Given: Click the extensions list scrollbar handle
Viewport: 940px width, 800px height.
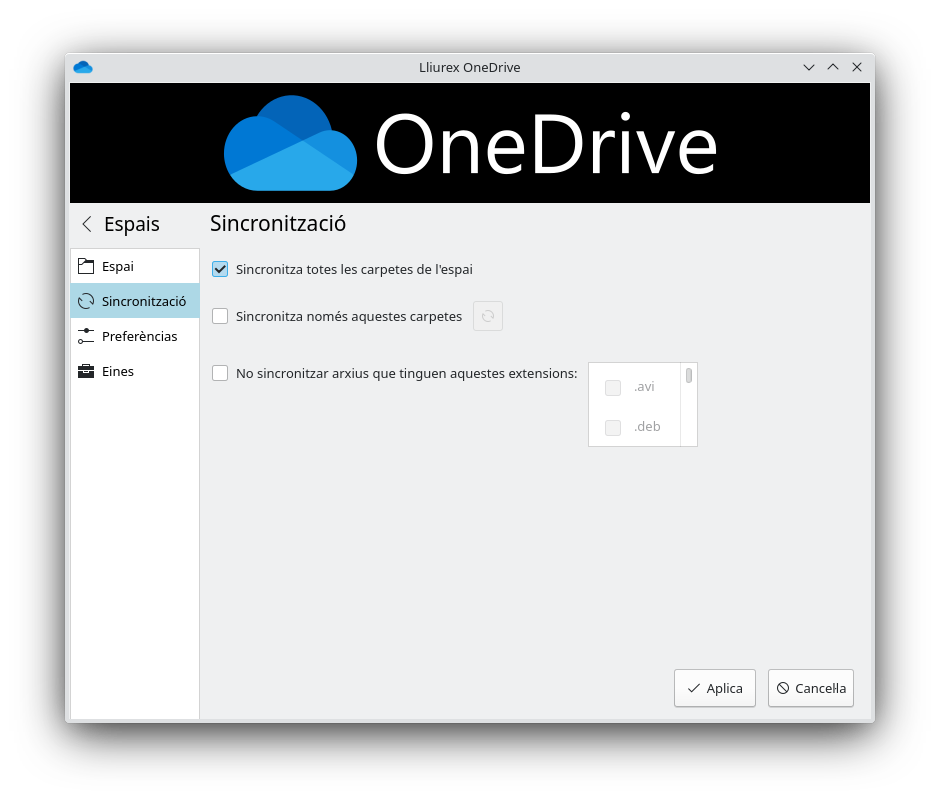Looking at the screenshot, I should [689, 376].
